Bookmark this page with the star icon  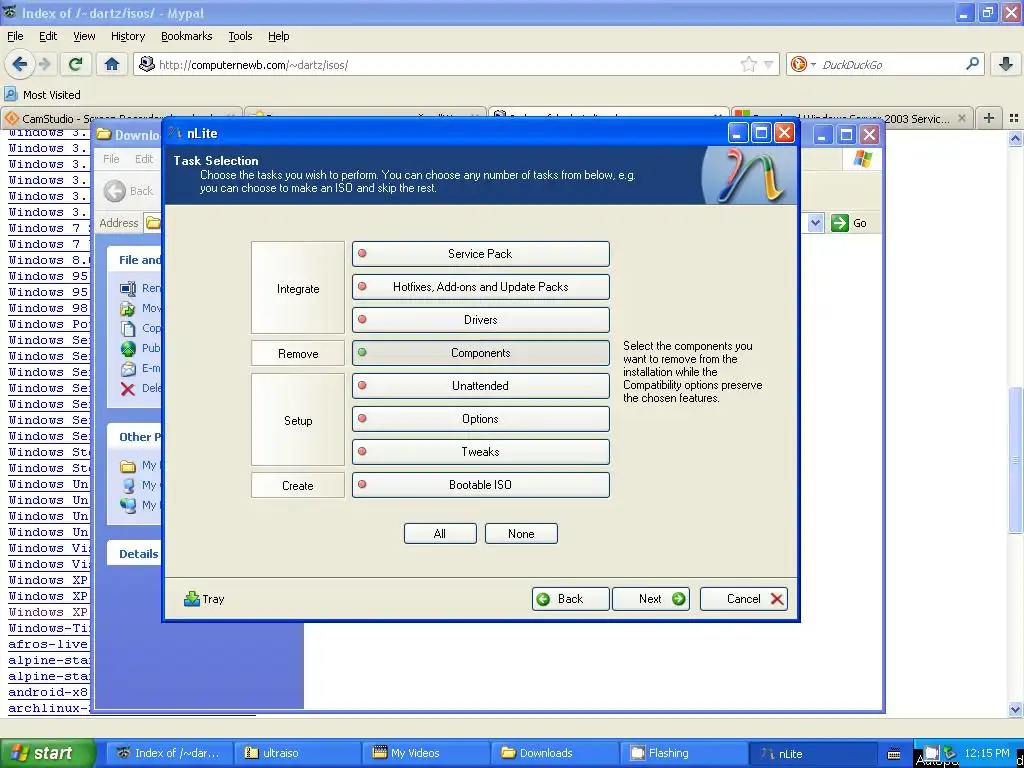pos(748,64)
